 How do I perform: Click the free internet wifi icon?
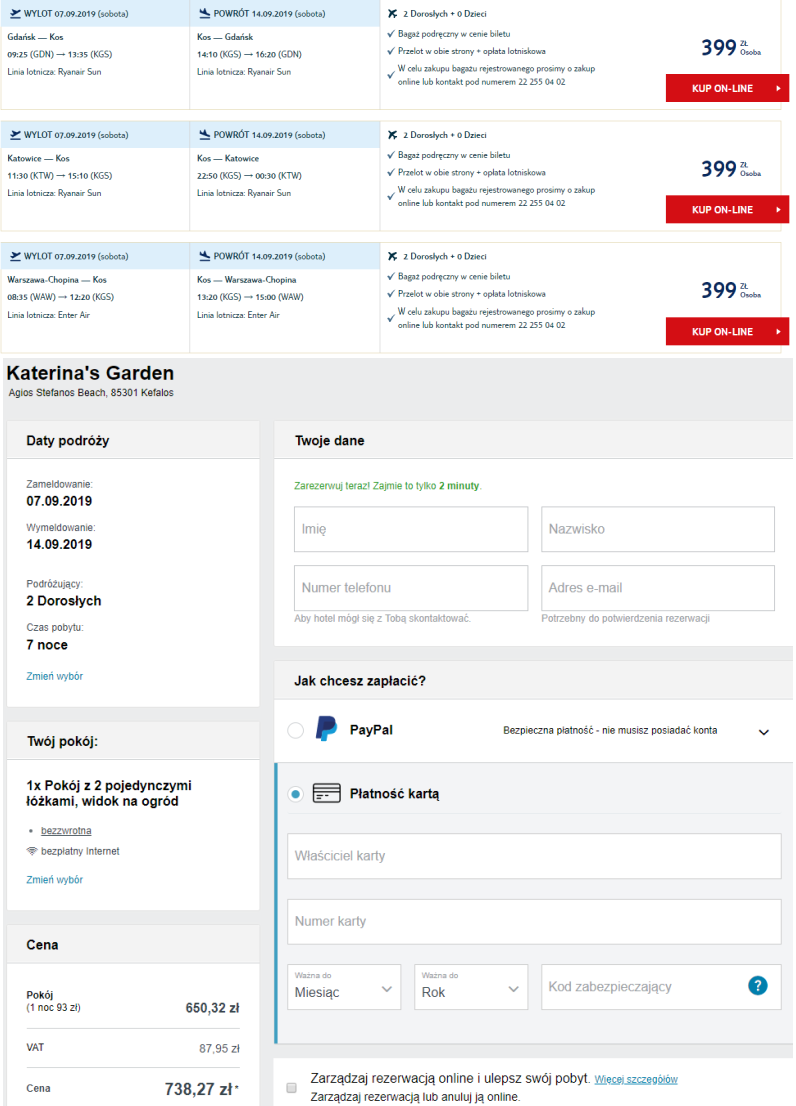[x=32, y=851]
